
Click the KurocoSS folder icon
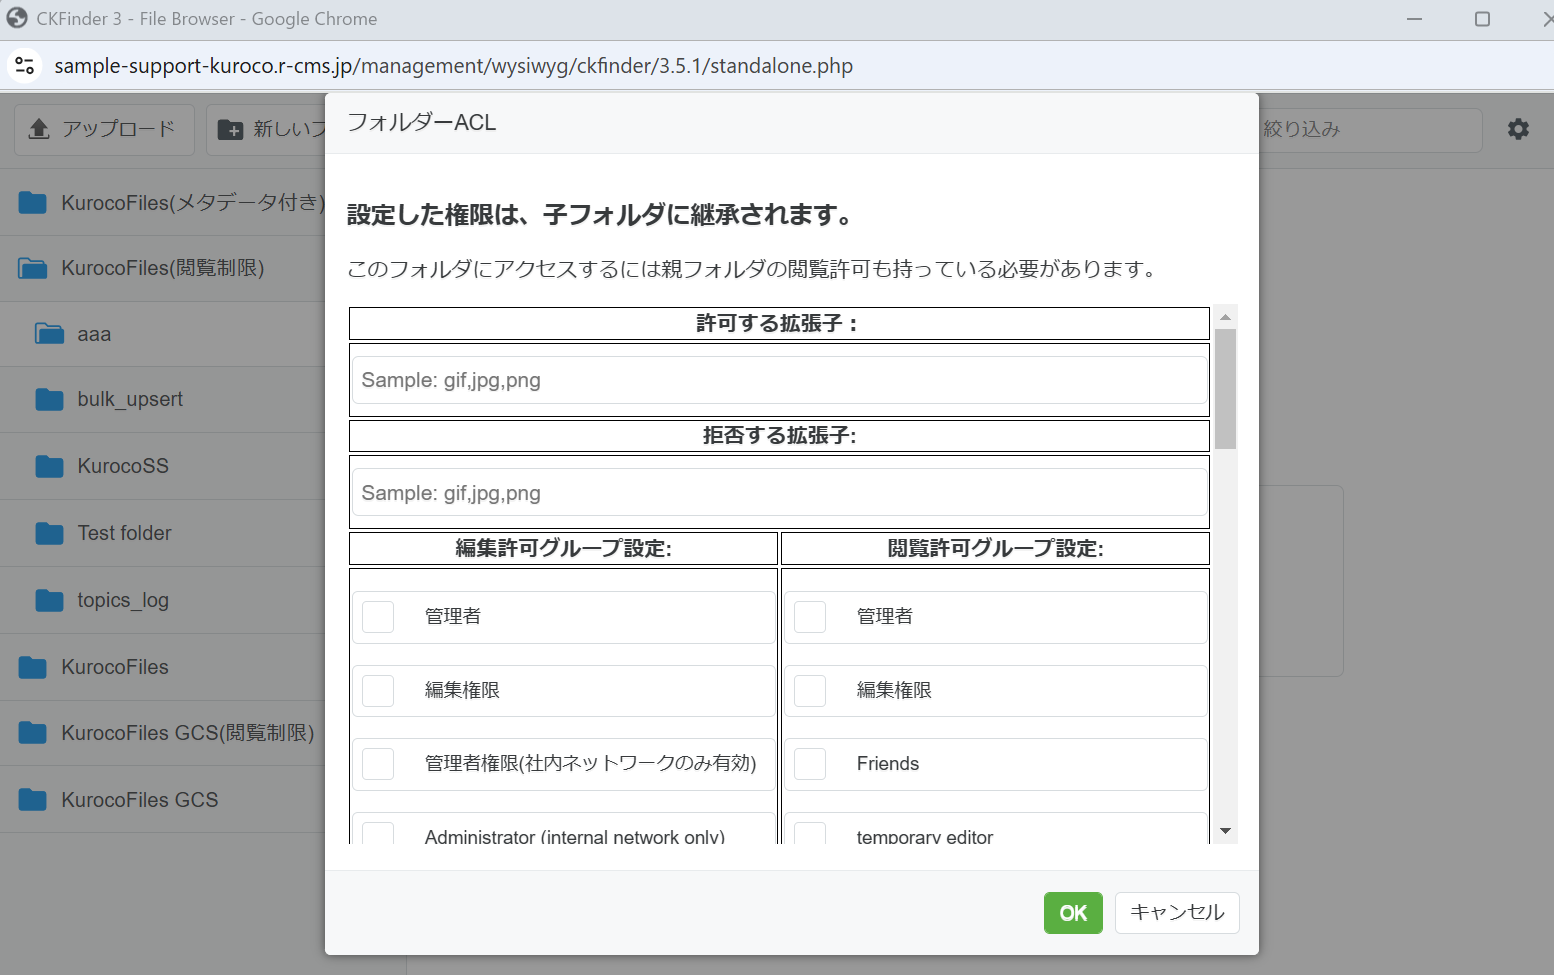click(49, 466)
